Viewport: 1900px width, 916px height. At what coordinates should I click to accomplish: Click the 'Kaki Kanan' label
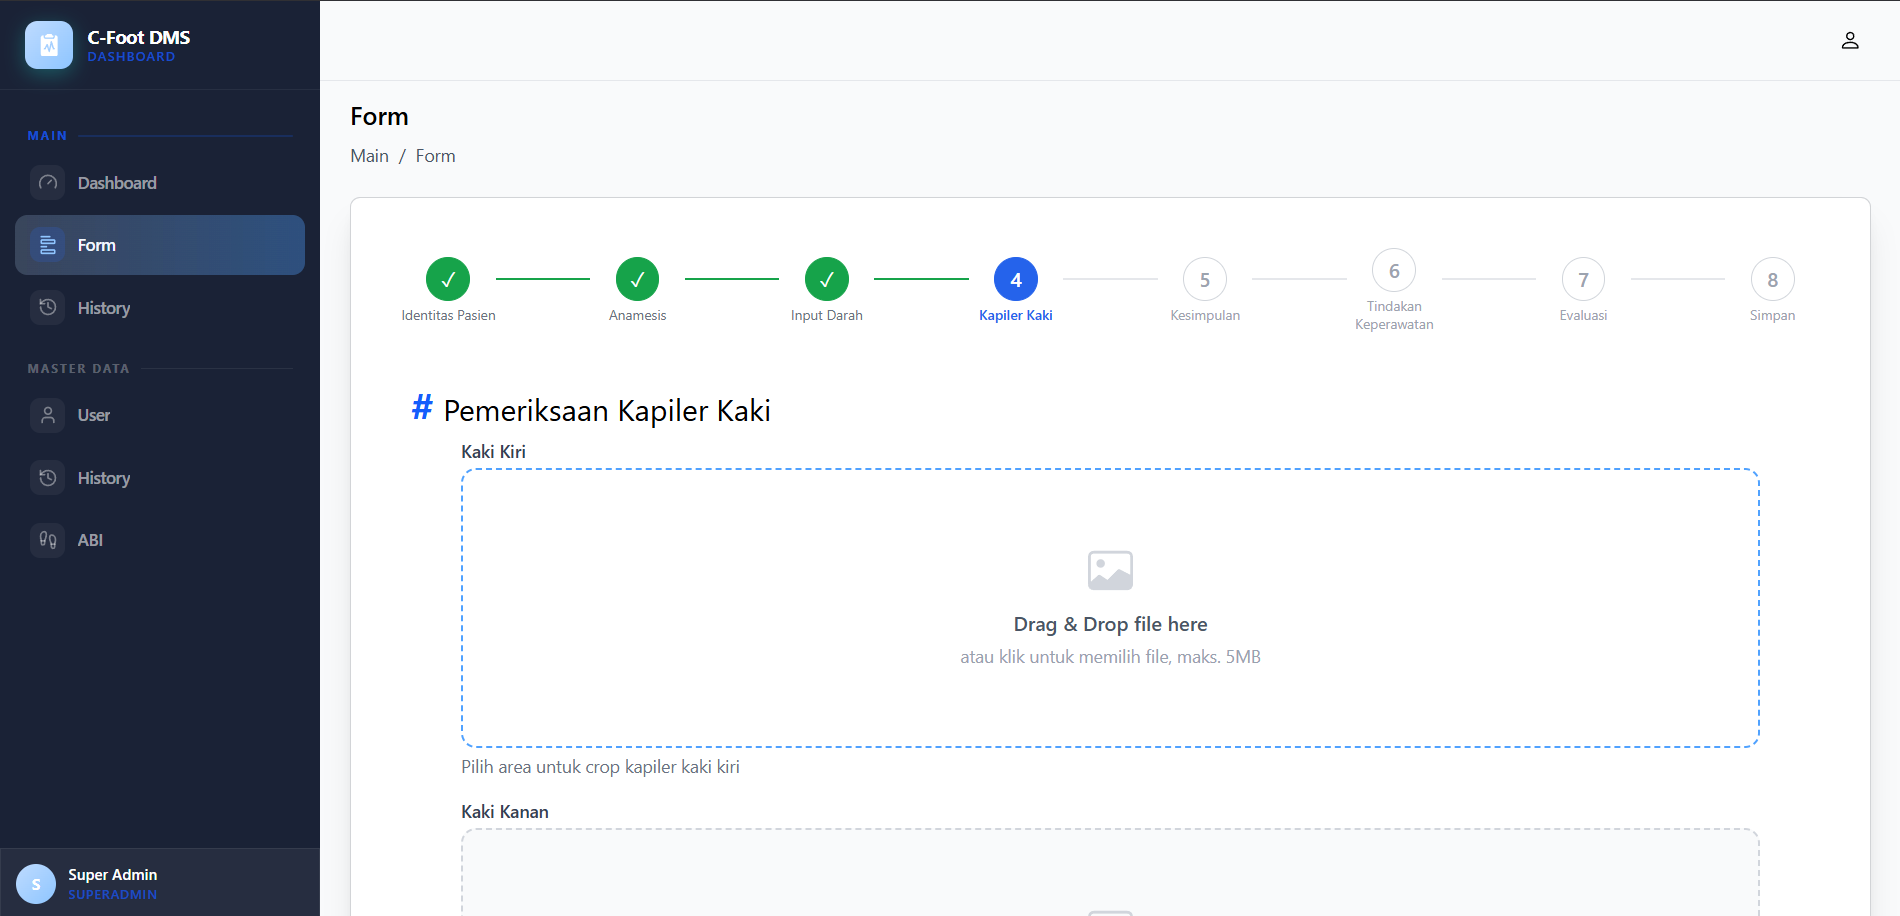click(x=505, y=811)
